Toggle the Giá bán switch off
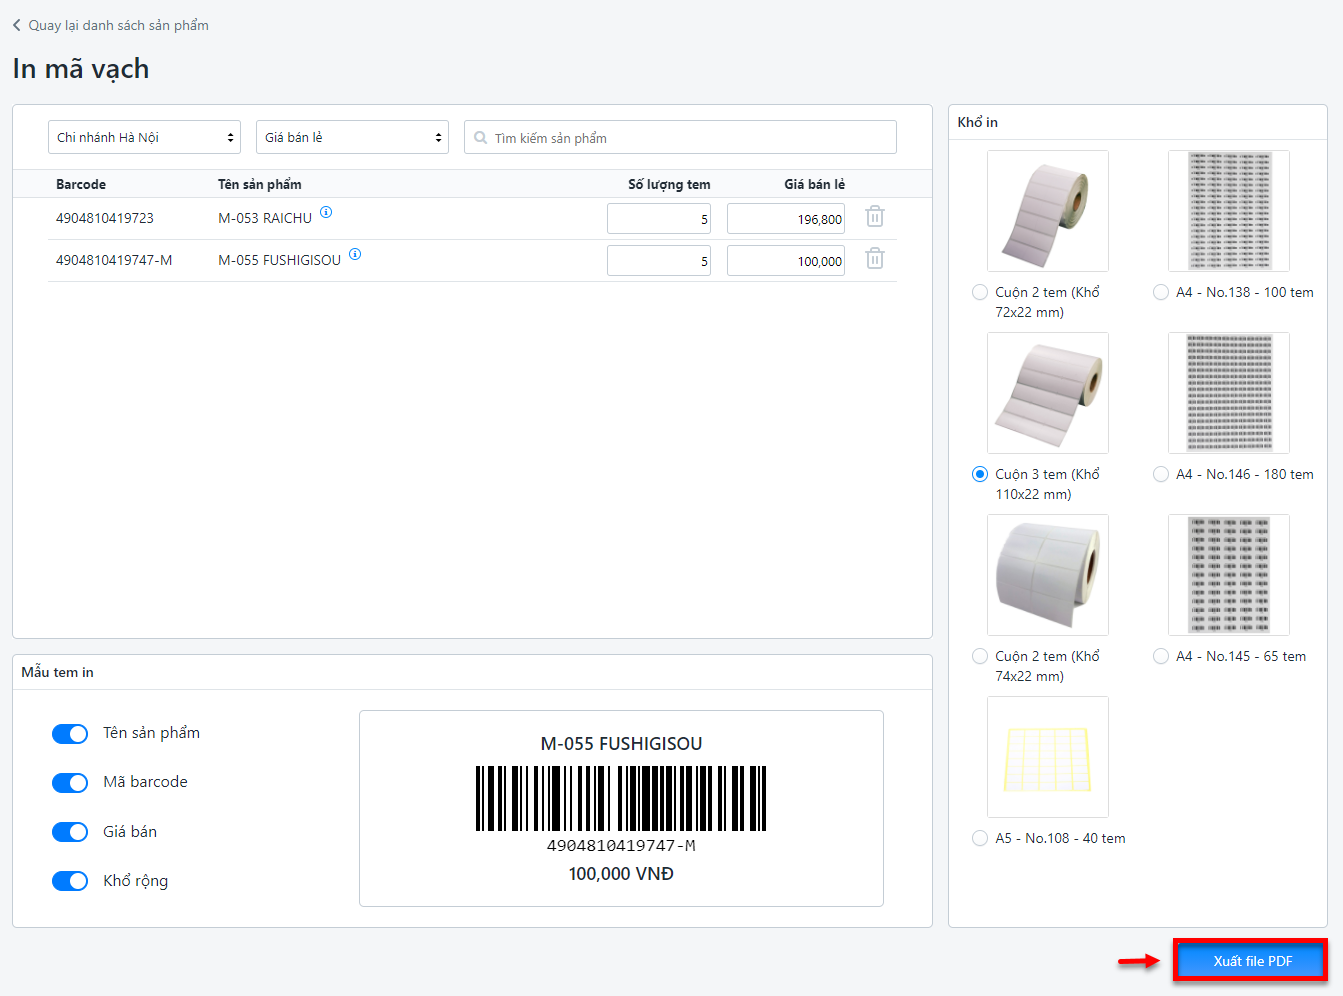 (70, 832)
